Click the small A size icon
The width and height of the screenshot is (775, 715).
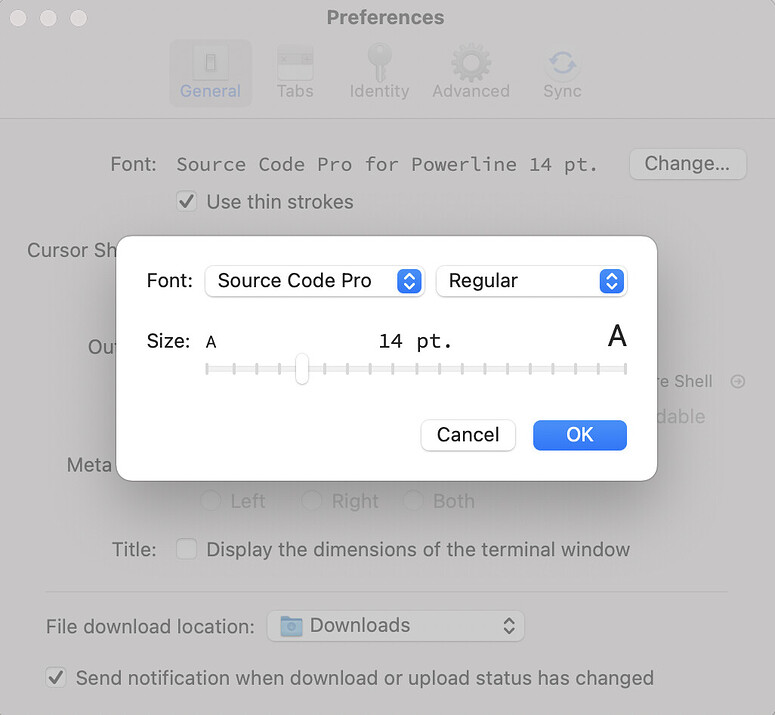211,342
